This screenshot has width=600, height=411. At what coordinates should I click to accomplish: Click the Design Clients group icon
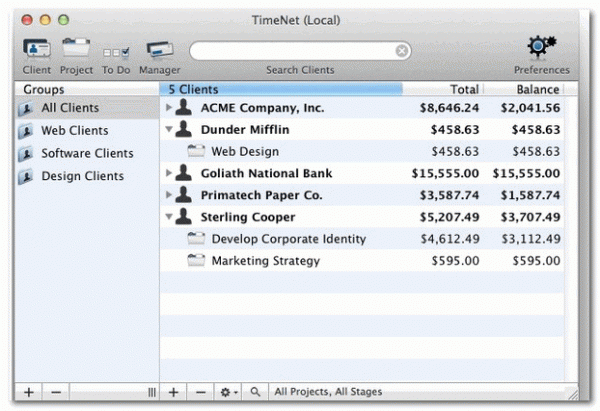tap(26, 176)
